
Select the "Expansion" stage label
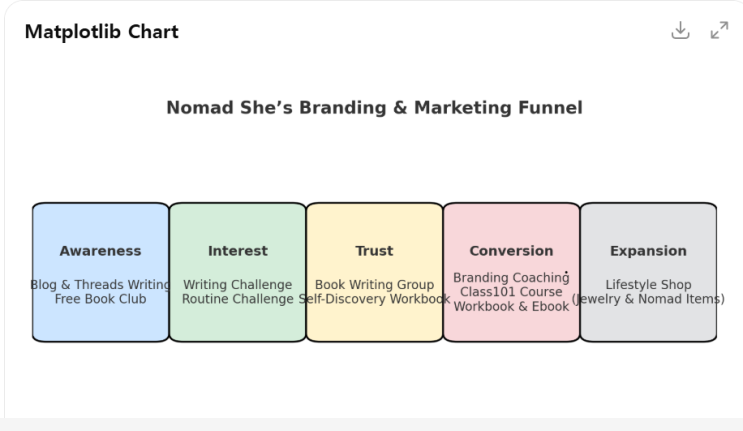point(648,251)
